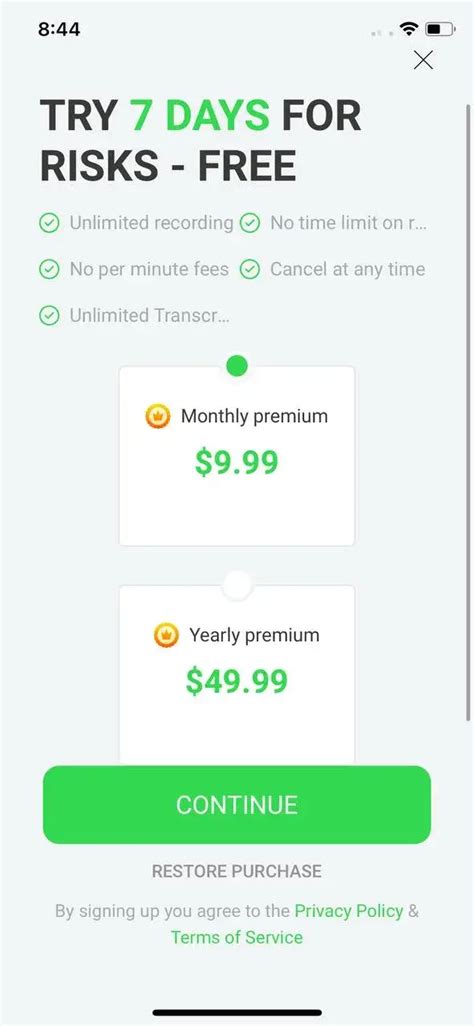Tap the checkmark icon beside No time limit
This screenshot has height=1026, width=474.
tap(249, 223)
